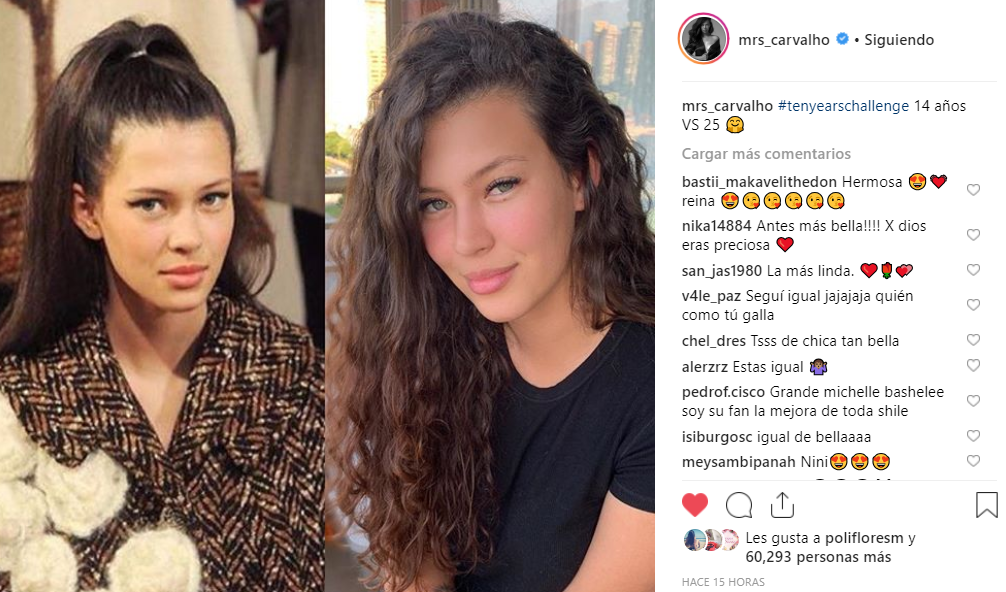Expand with Cargar más comentarios
Viewport: 1006px width, 592px height.
[x=766, y=154]
